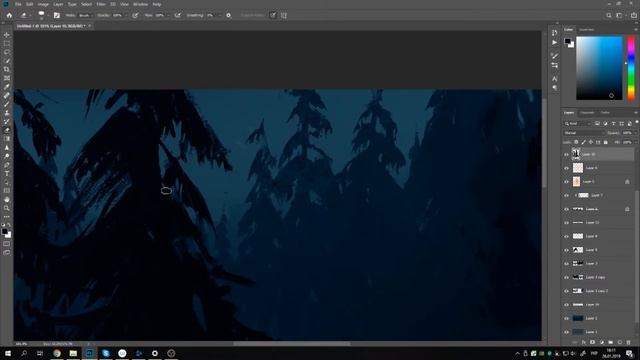
Task: Select the Lasso tool
Action: pos(7,52)
